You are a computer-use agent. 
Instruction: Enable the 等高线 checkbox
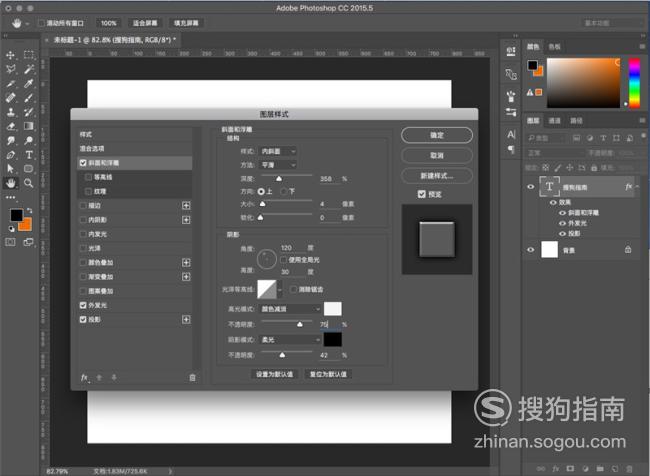pyautogui.click(x=88, y=177)
